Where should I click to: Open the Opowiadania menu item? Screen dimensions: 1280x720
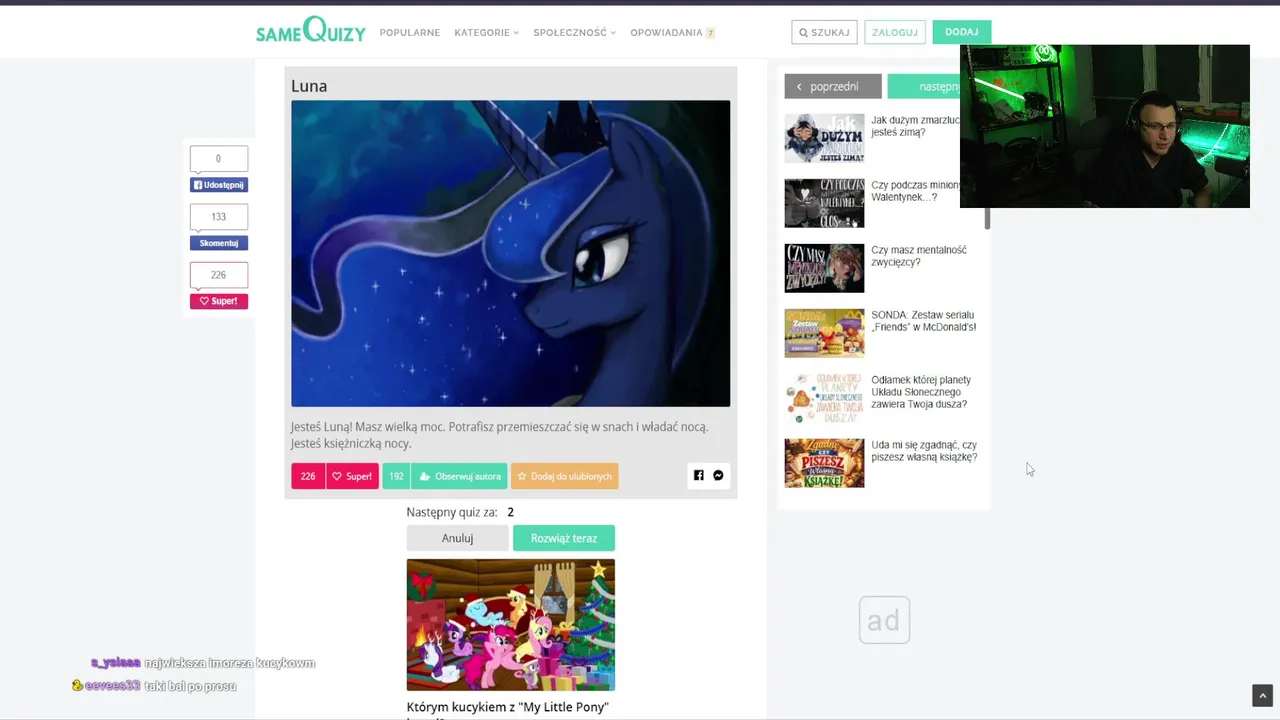[666, 32]
